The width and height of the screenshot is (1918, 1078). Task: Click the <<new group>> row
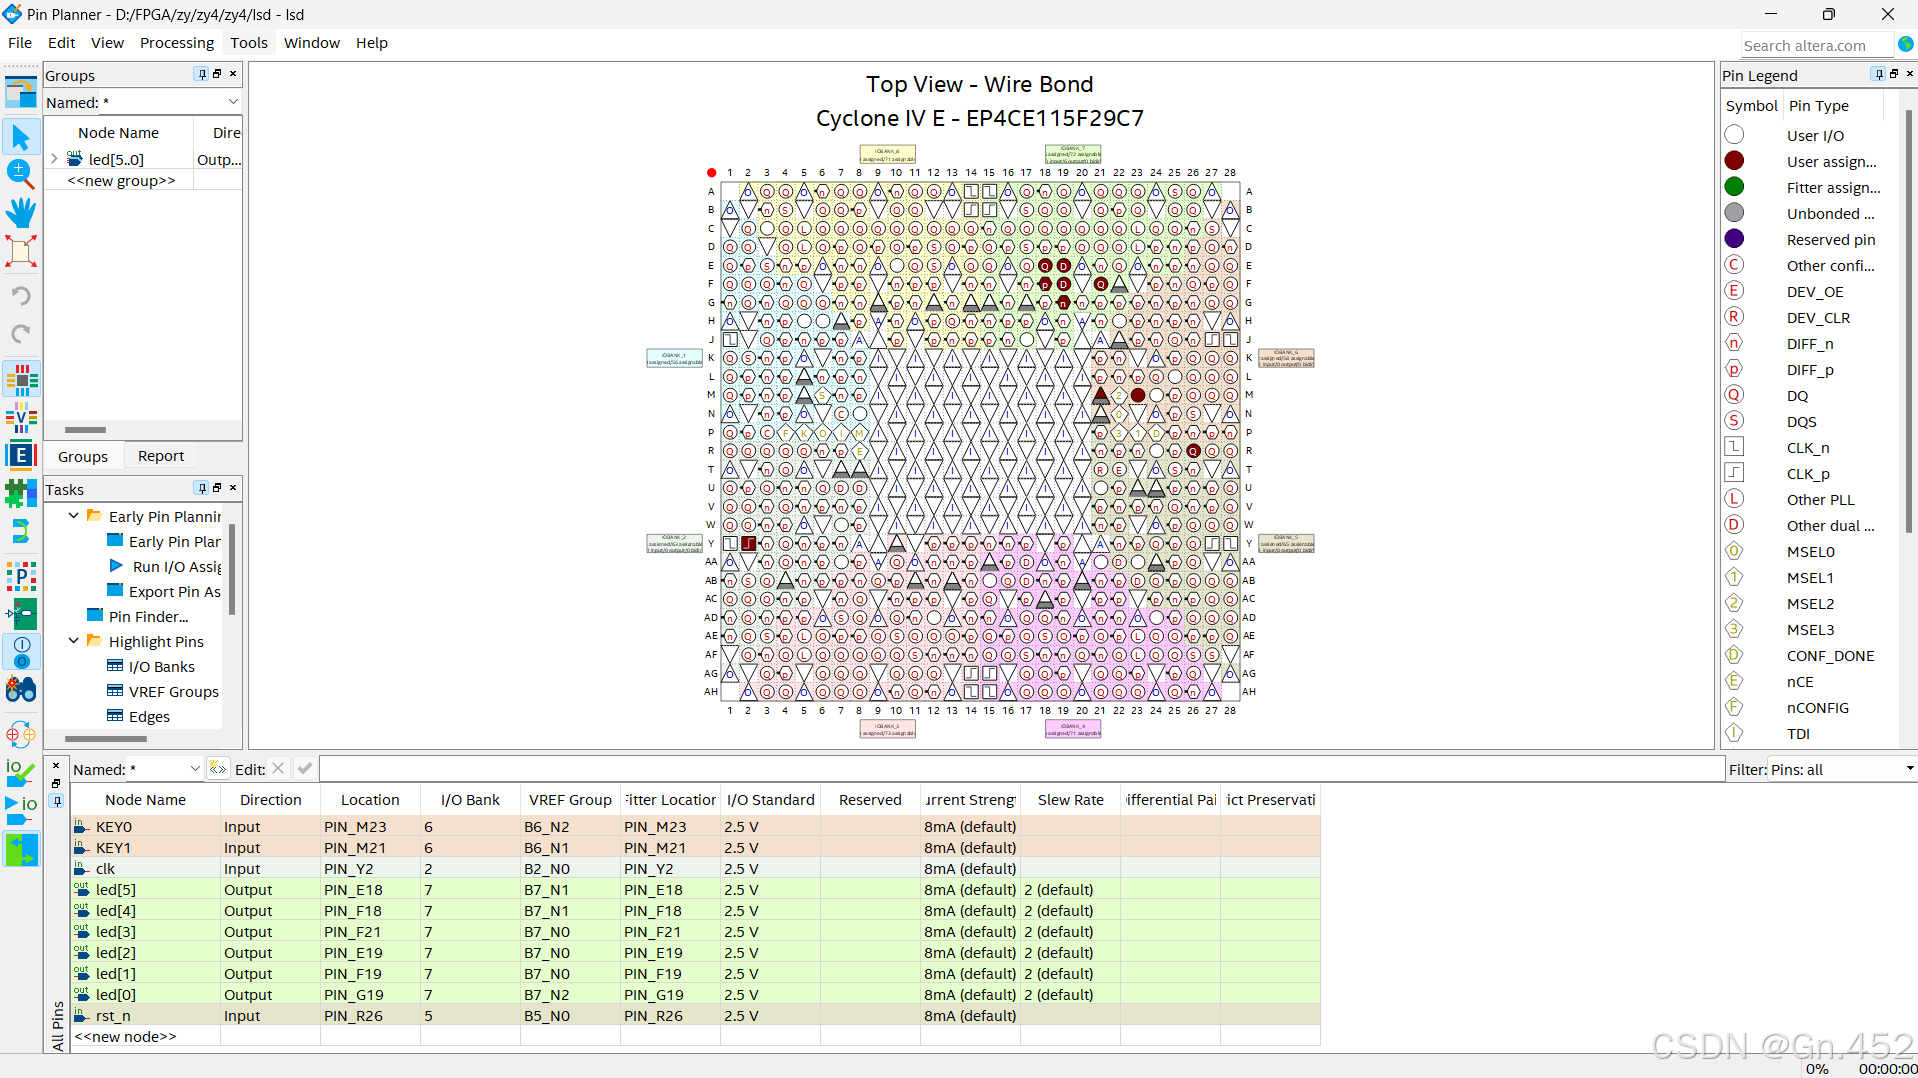[121, 180]
